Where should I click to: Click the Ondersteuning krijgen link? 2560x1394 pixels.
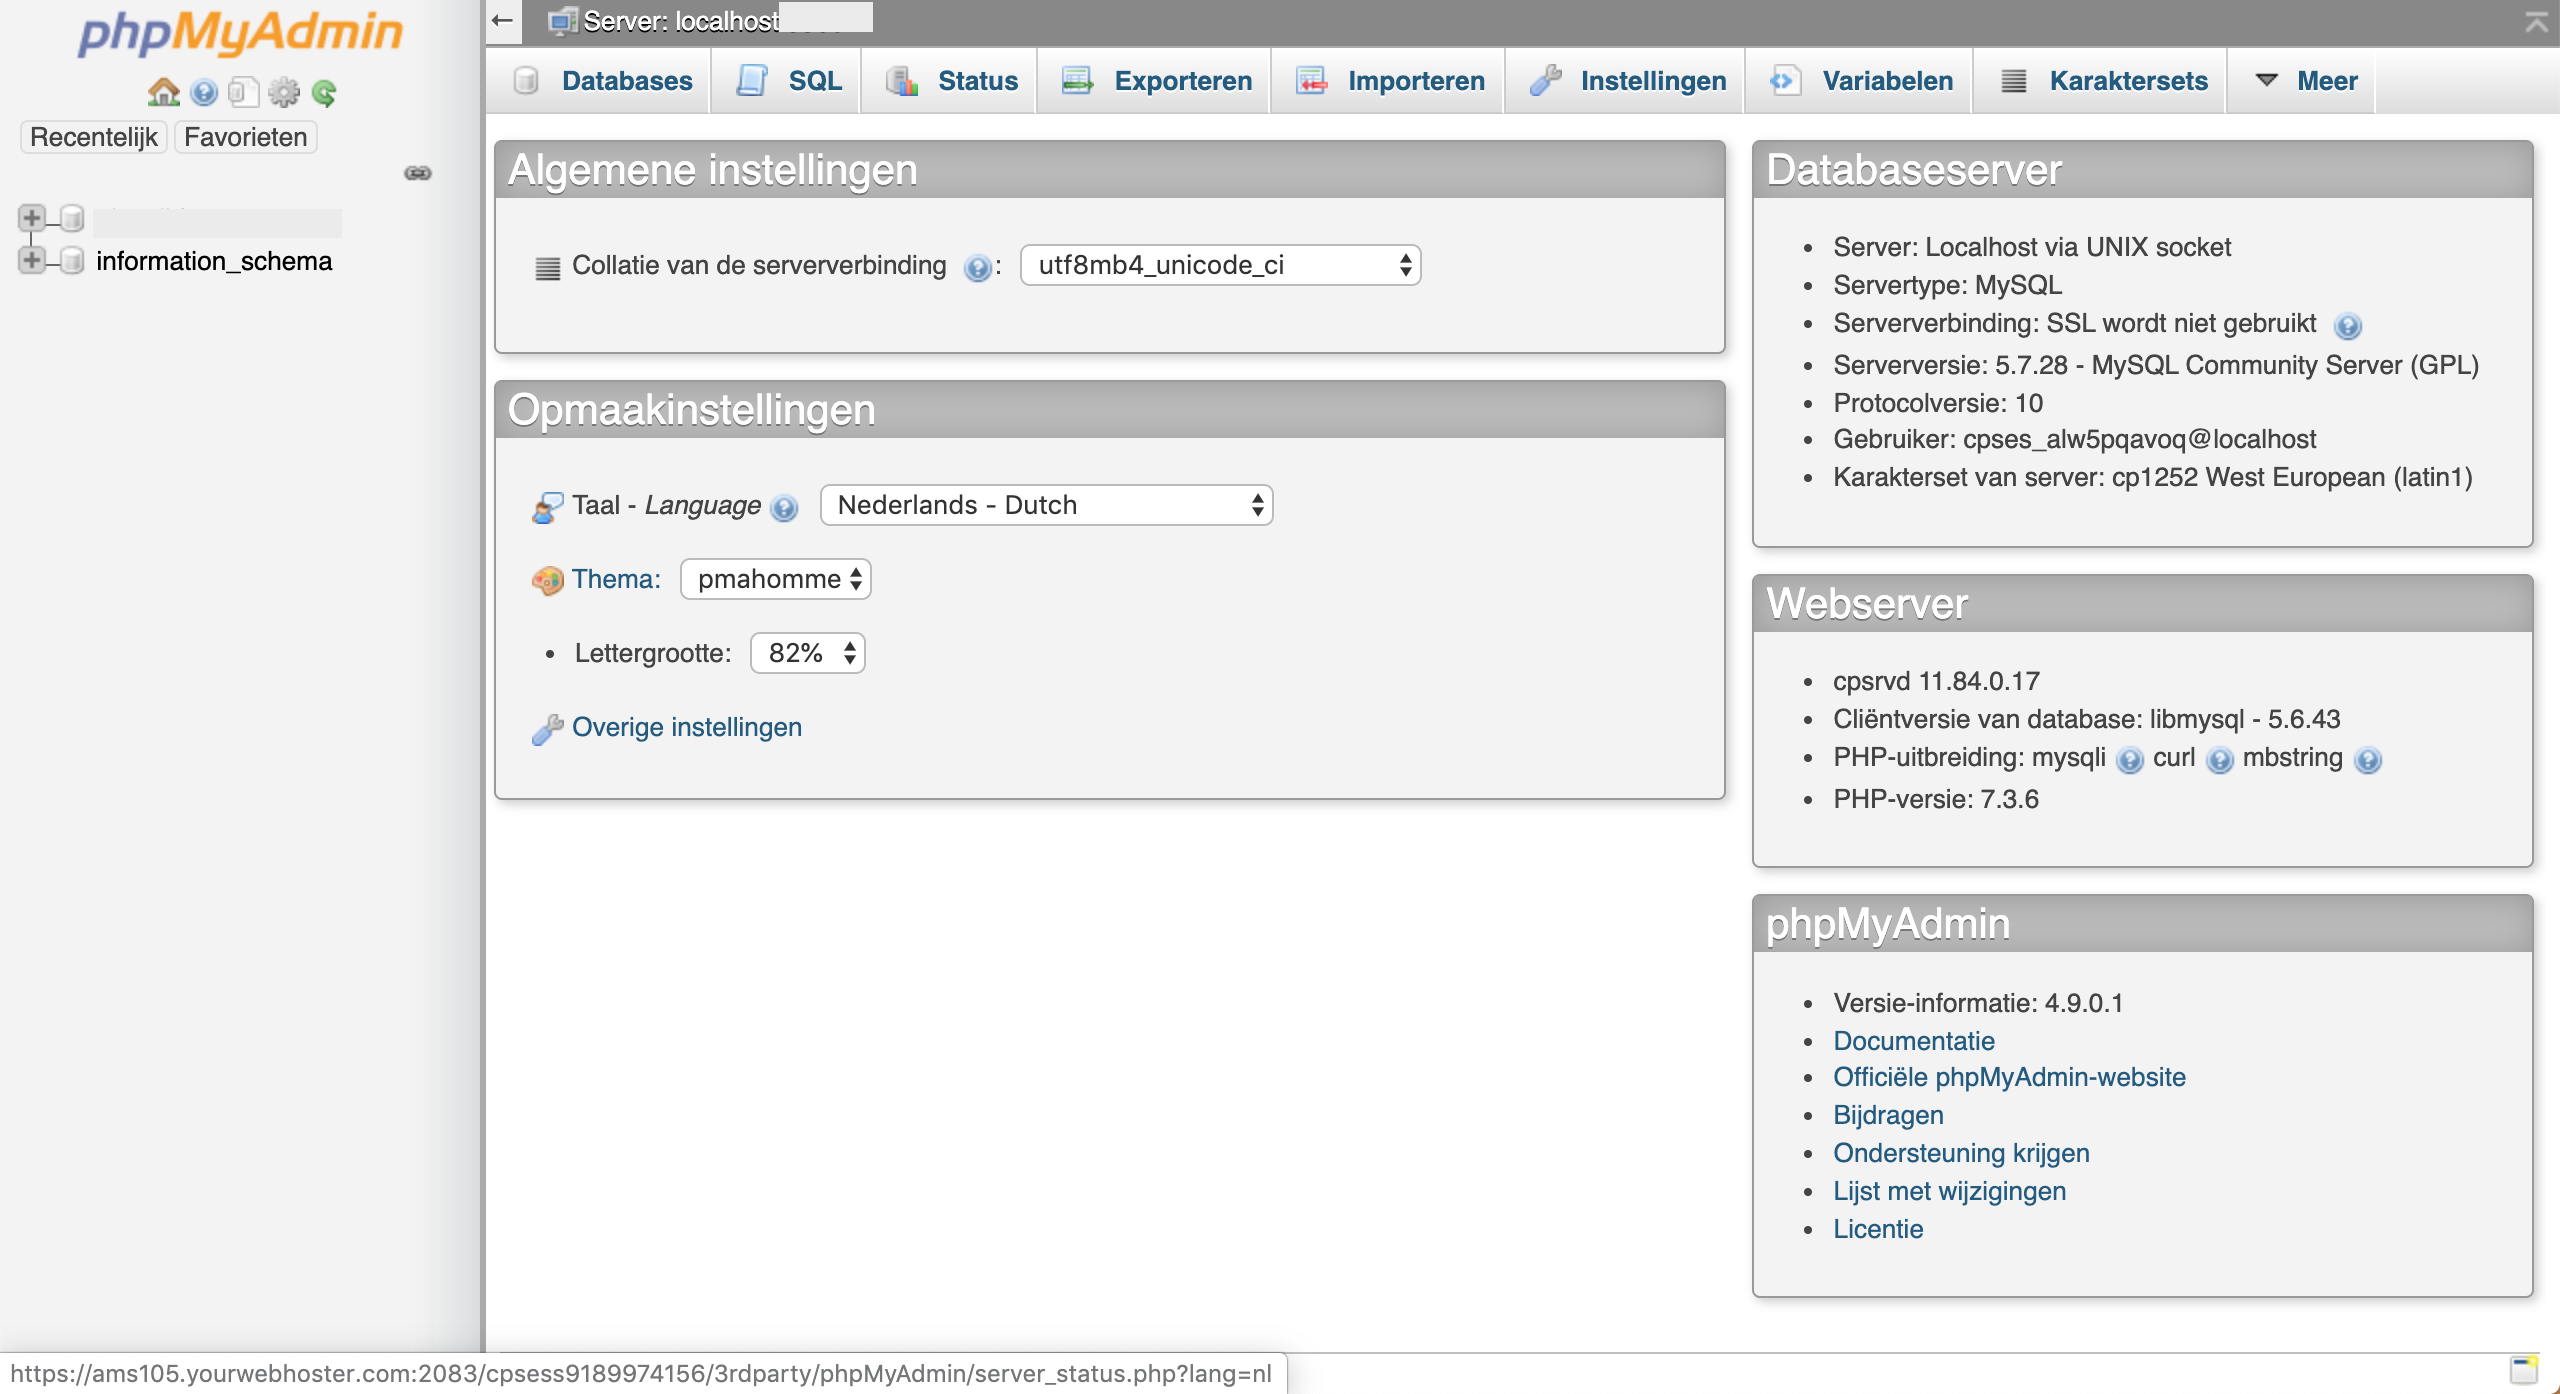click(x=1962, y=1153)
